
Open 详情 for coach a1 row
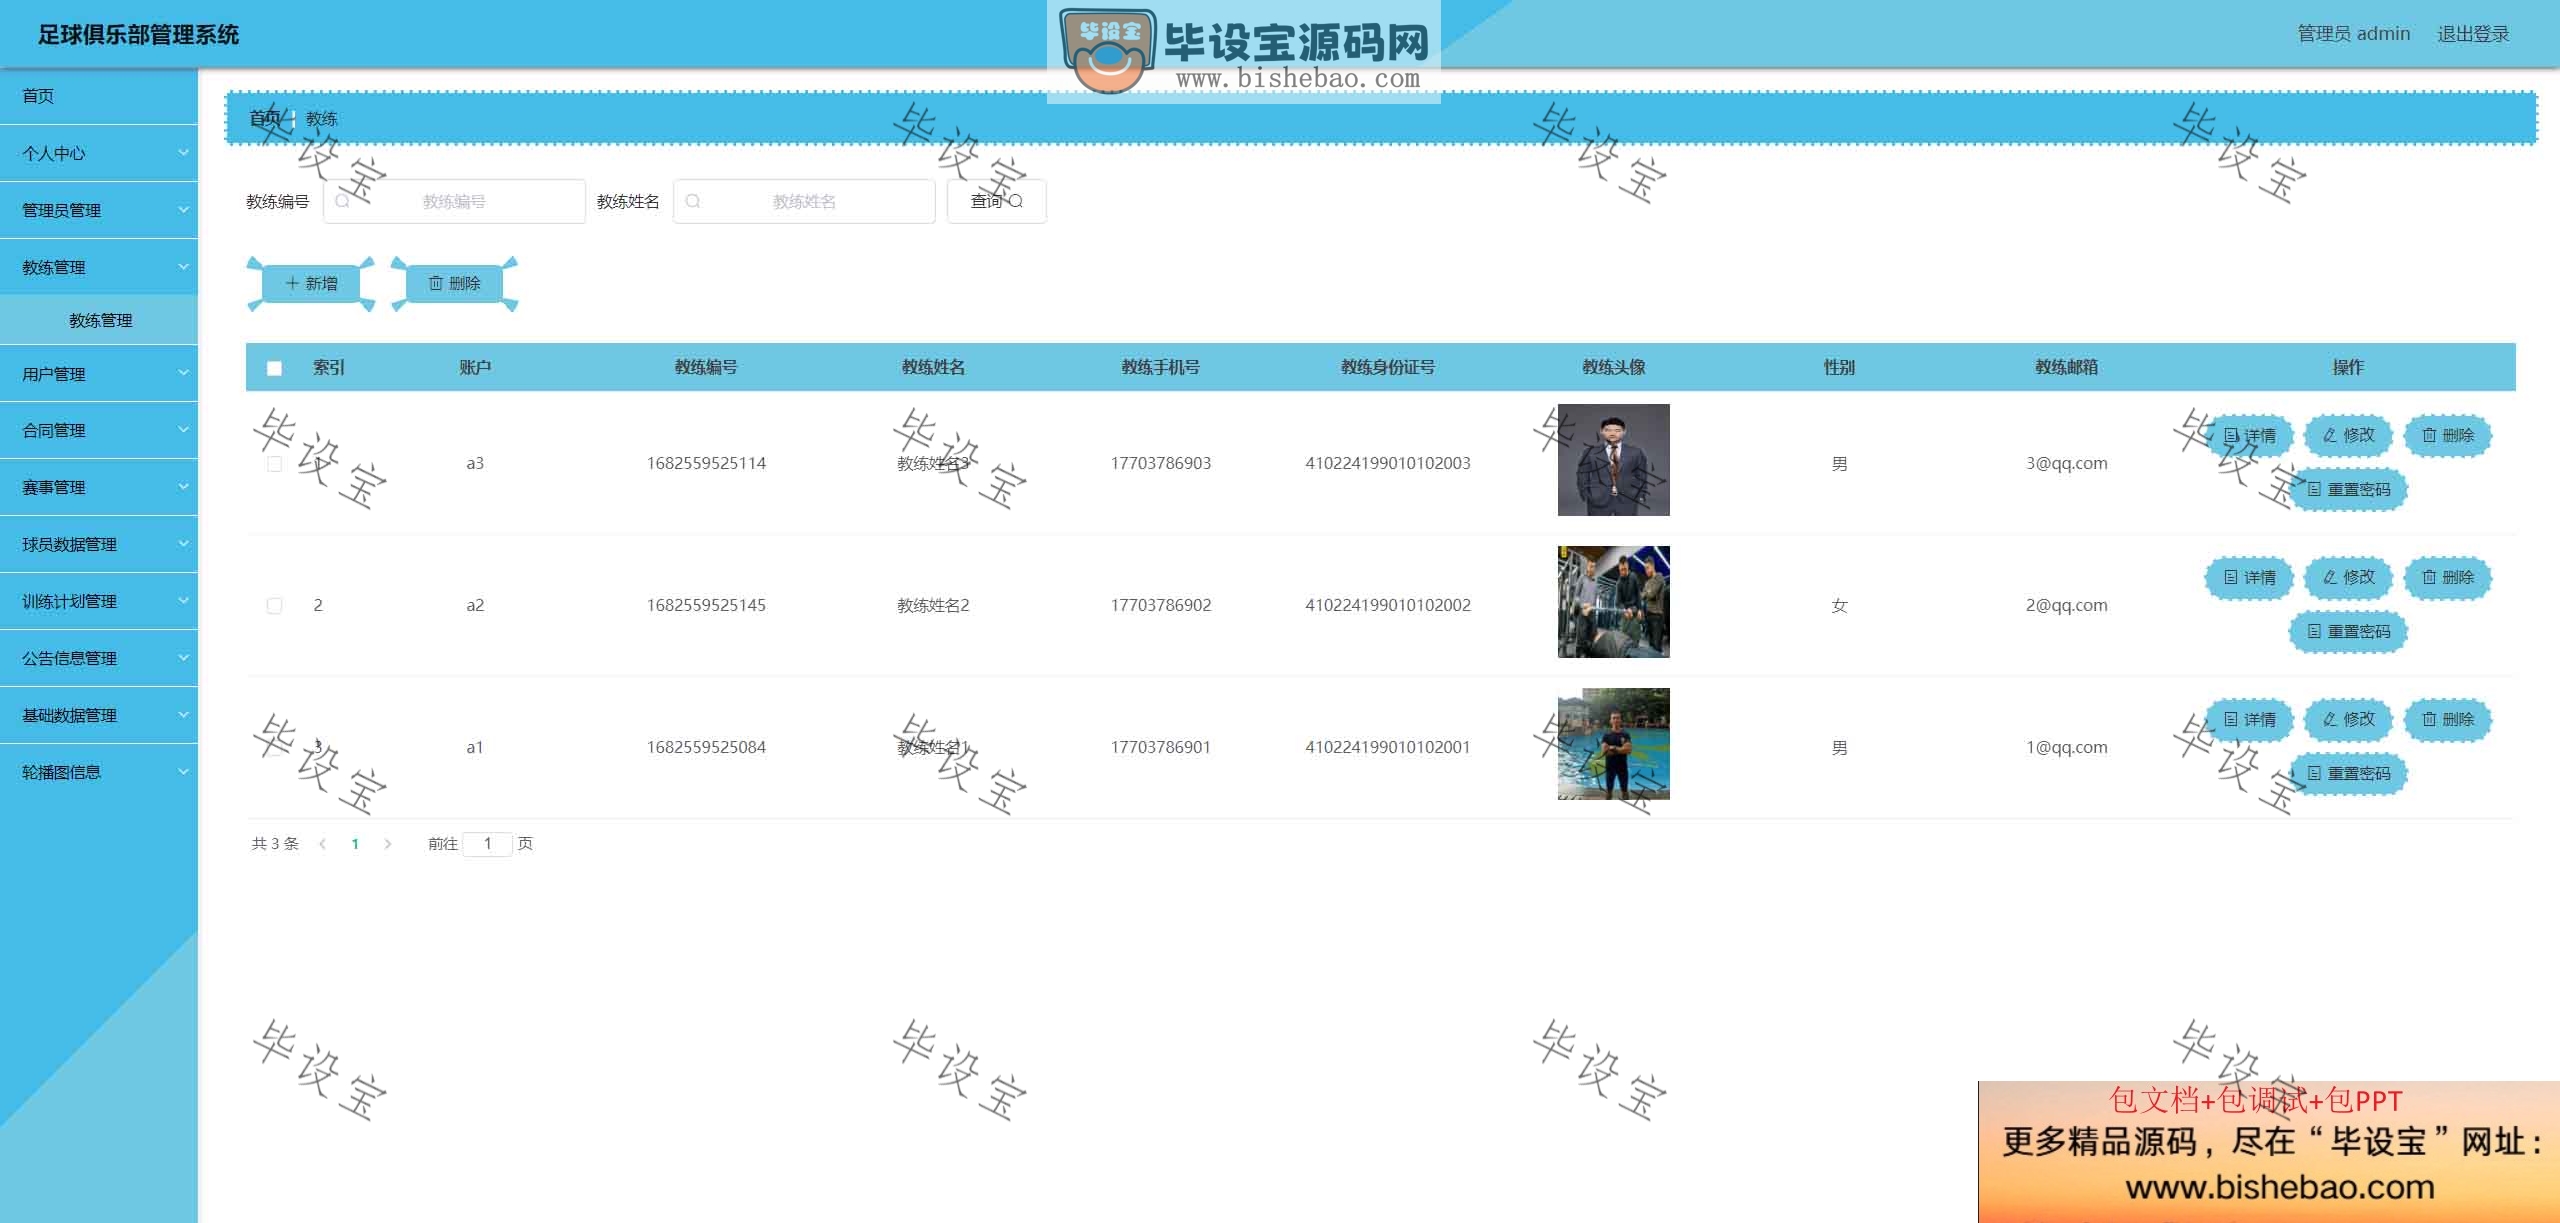pos(2249,719)
